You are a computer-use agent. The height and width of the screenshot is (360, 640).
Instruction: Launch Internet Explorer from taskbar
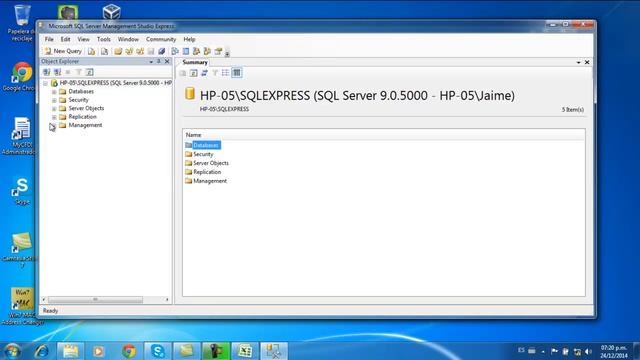pyautogui.click(x=42, y=351)
